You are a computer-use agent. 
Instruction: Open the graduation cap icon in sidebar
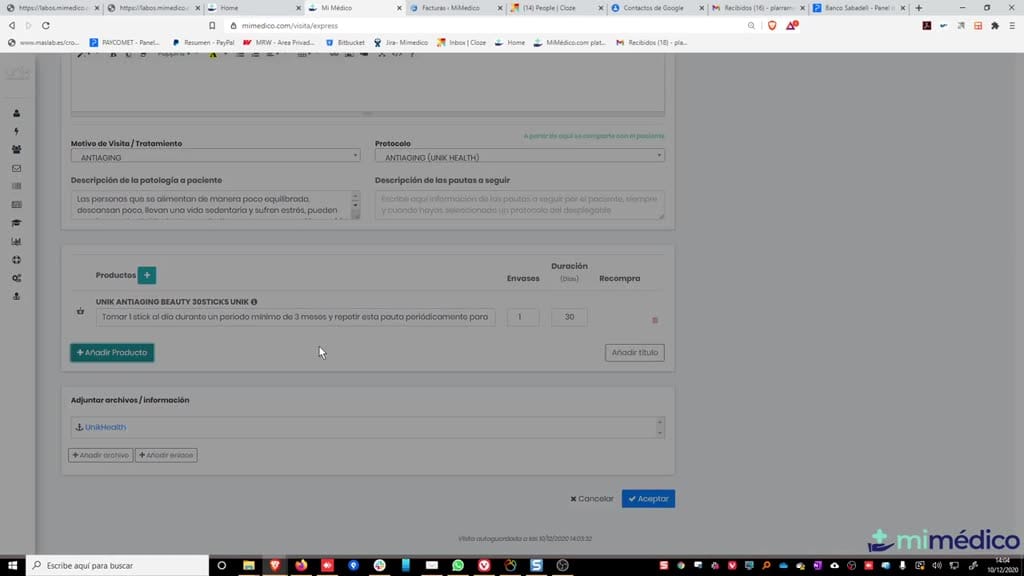[16, 223]
